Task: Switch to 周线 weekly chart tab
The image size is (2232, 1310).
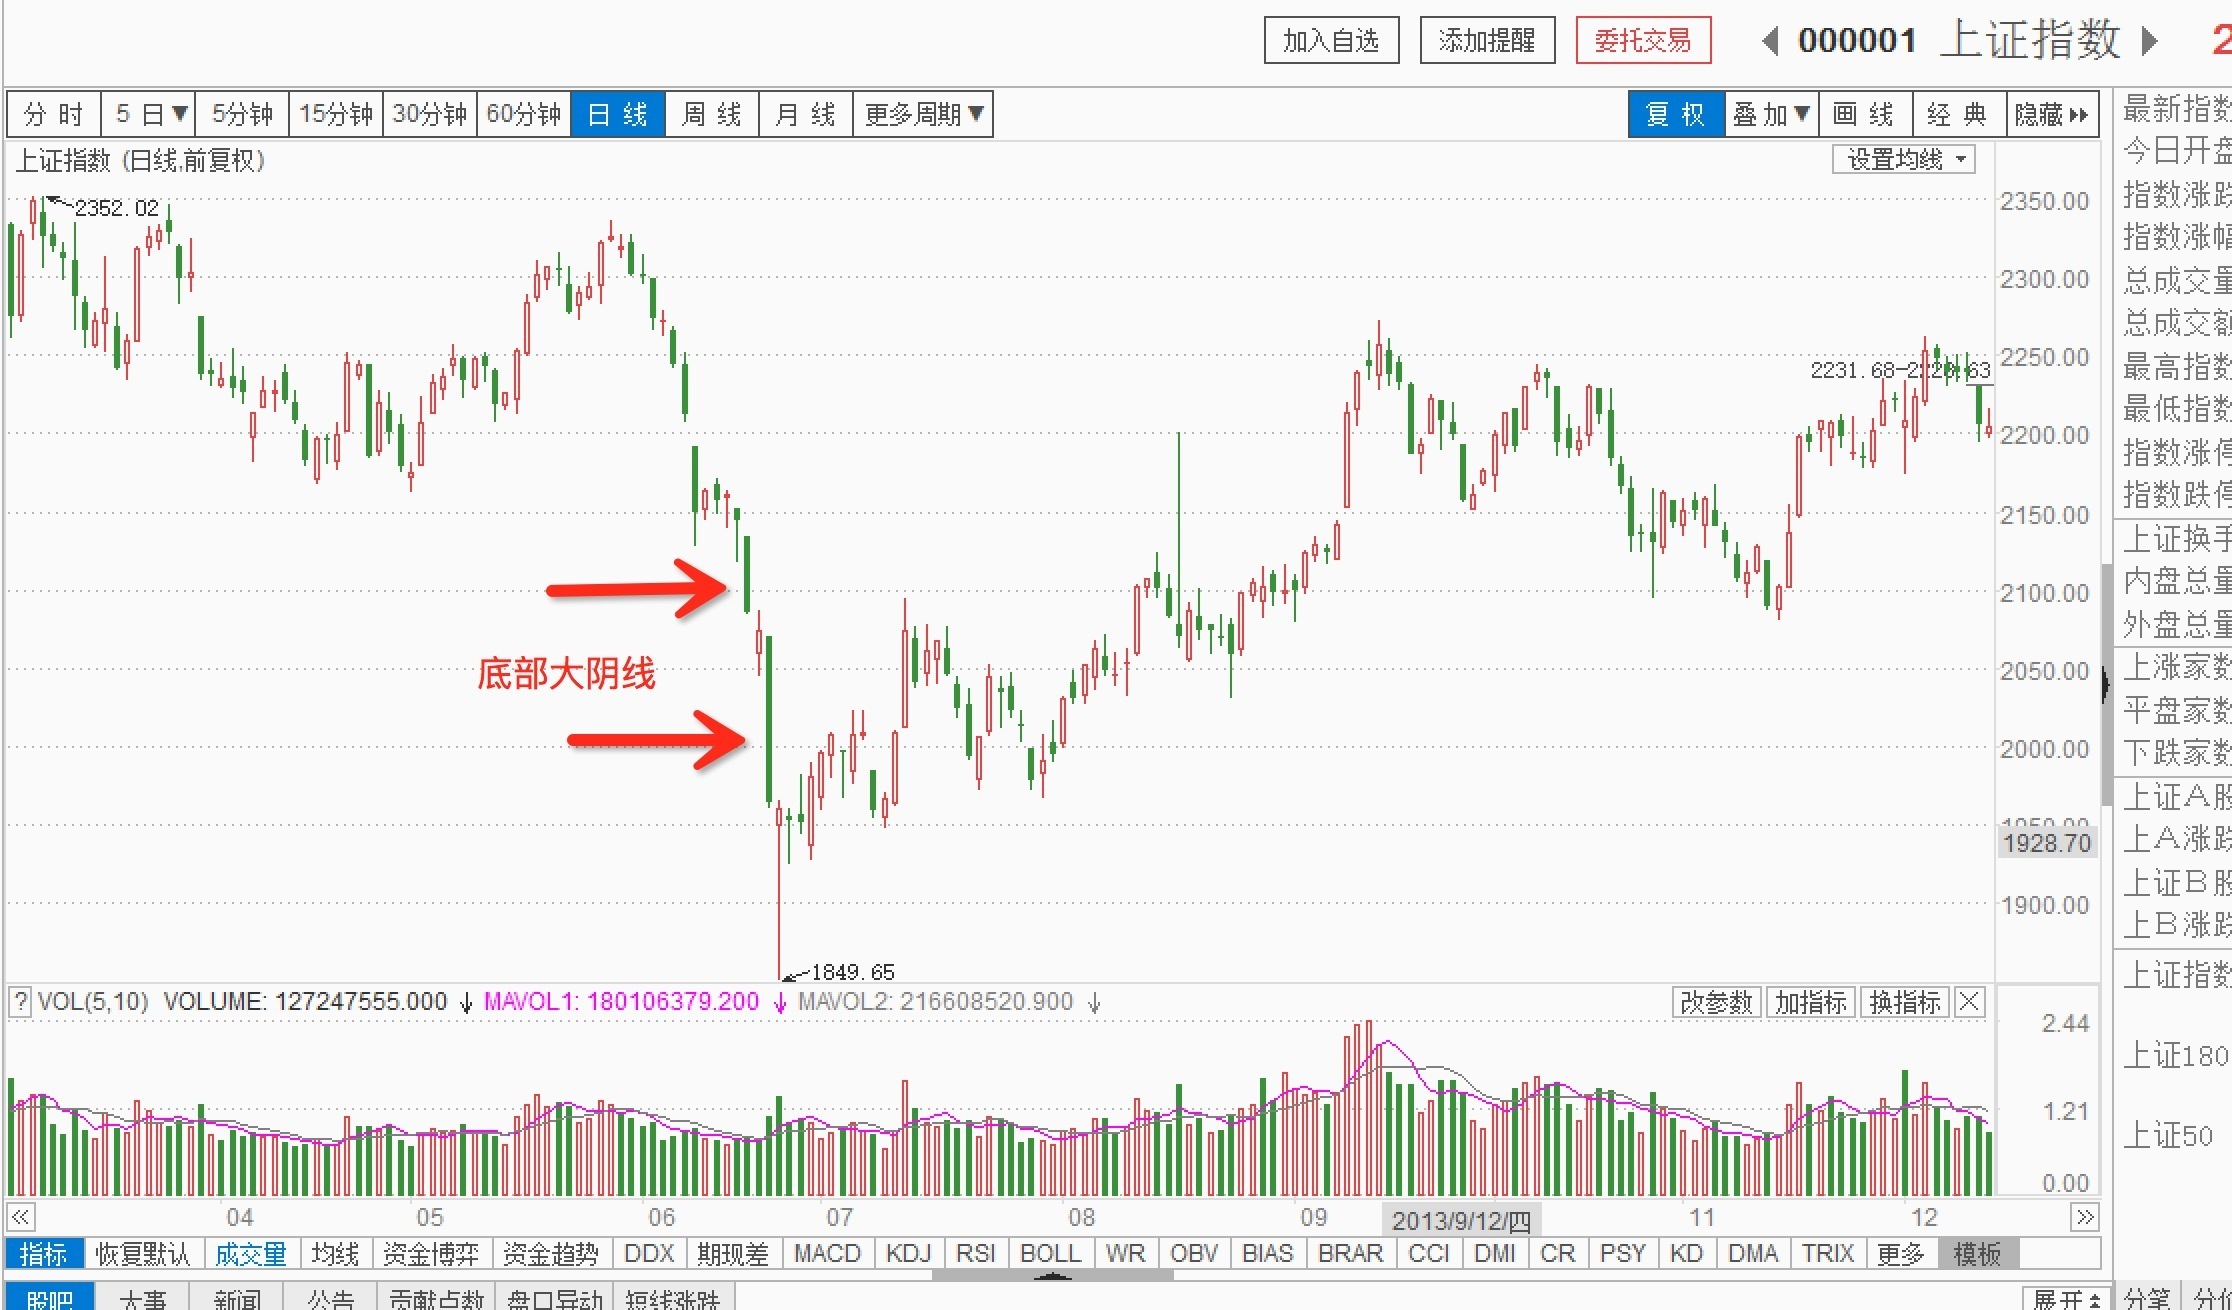Action: pyautogui.click(x=711, y=114)
